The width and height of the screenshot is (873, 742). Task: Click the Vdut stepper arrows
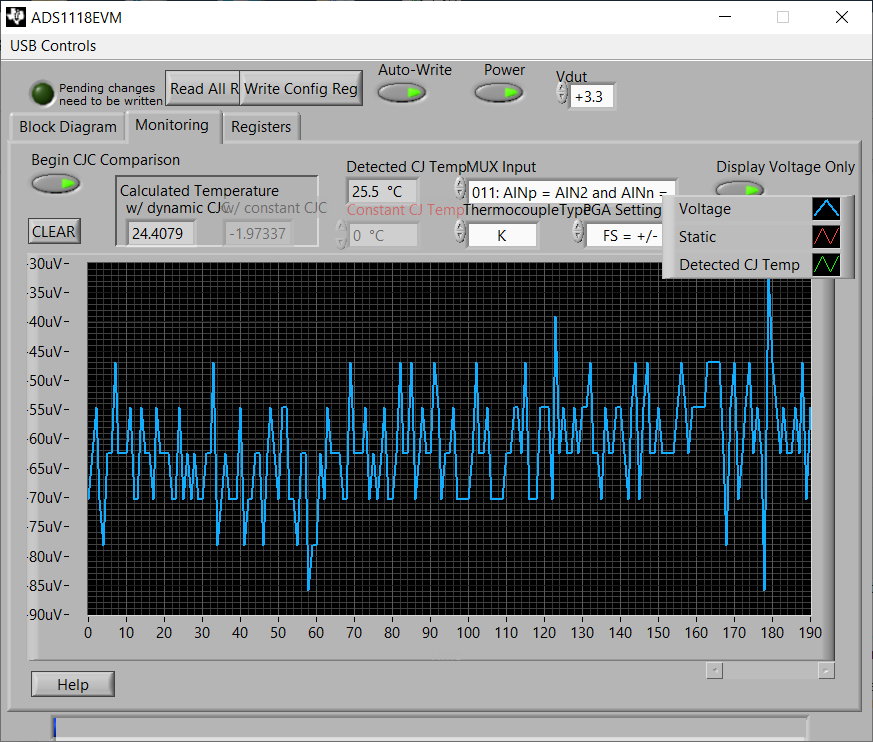(x=562, y=93)
